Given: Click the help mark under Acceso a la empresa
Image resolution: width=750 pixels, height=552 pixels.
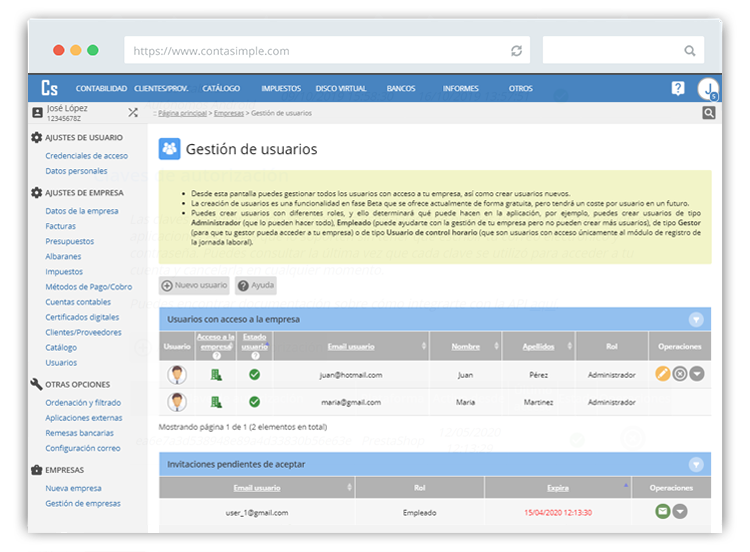Looking at the screenshot, I should pos(217,356).
